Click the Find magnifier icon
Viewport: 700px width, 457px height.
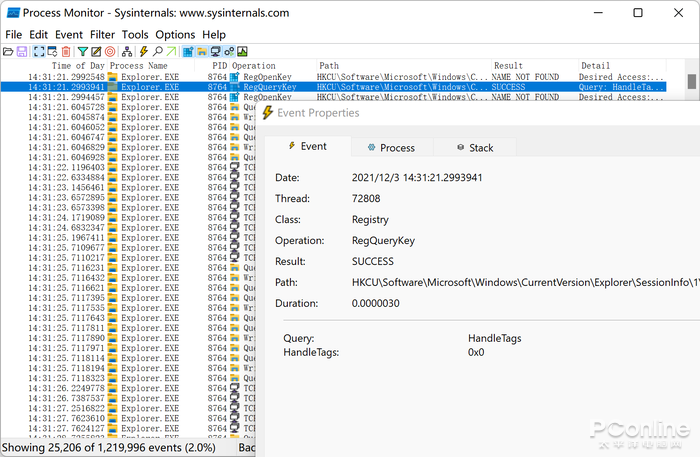[x=157, y=51]
